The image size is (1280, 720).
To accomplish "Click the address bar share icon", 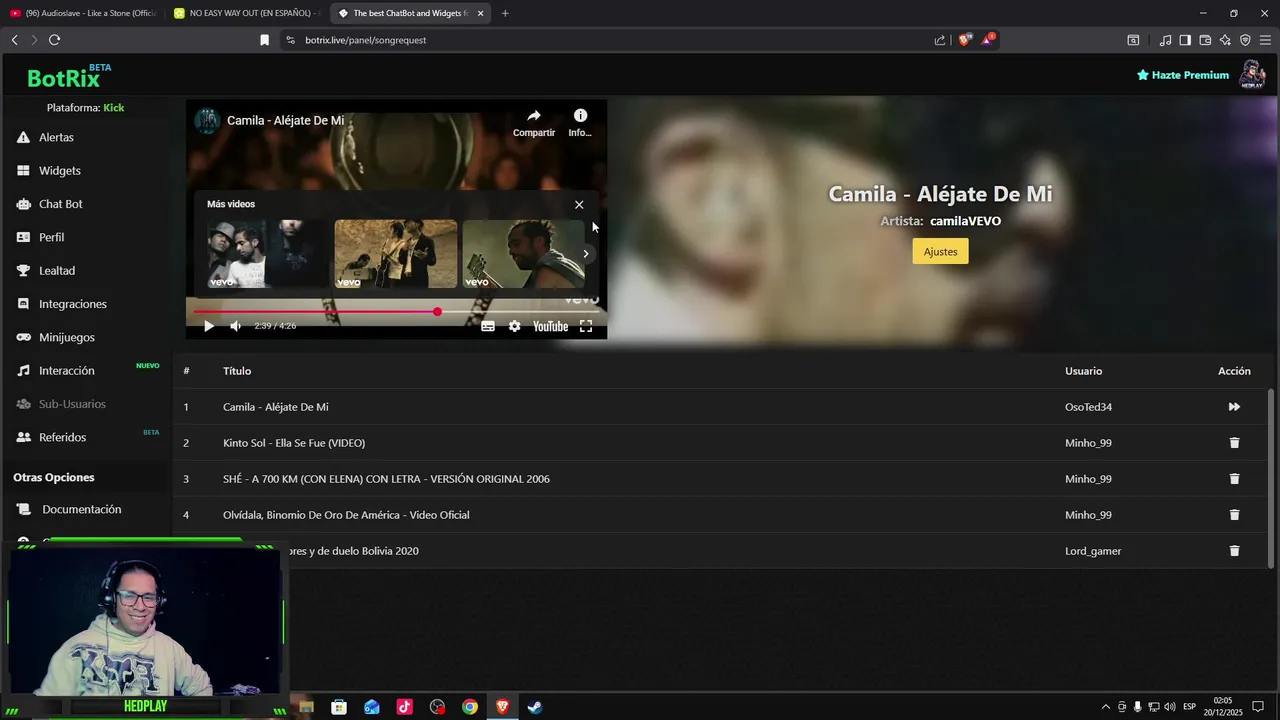I will coord(940,40).
